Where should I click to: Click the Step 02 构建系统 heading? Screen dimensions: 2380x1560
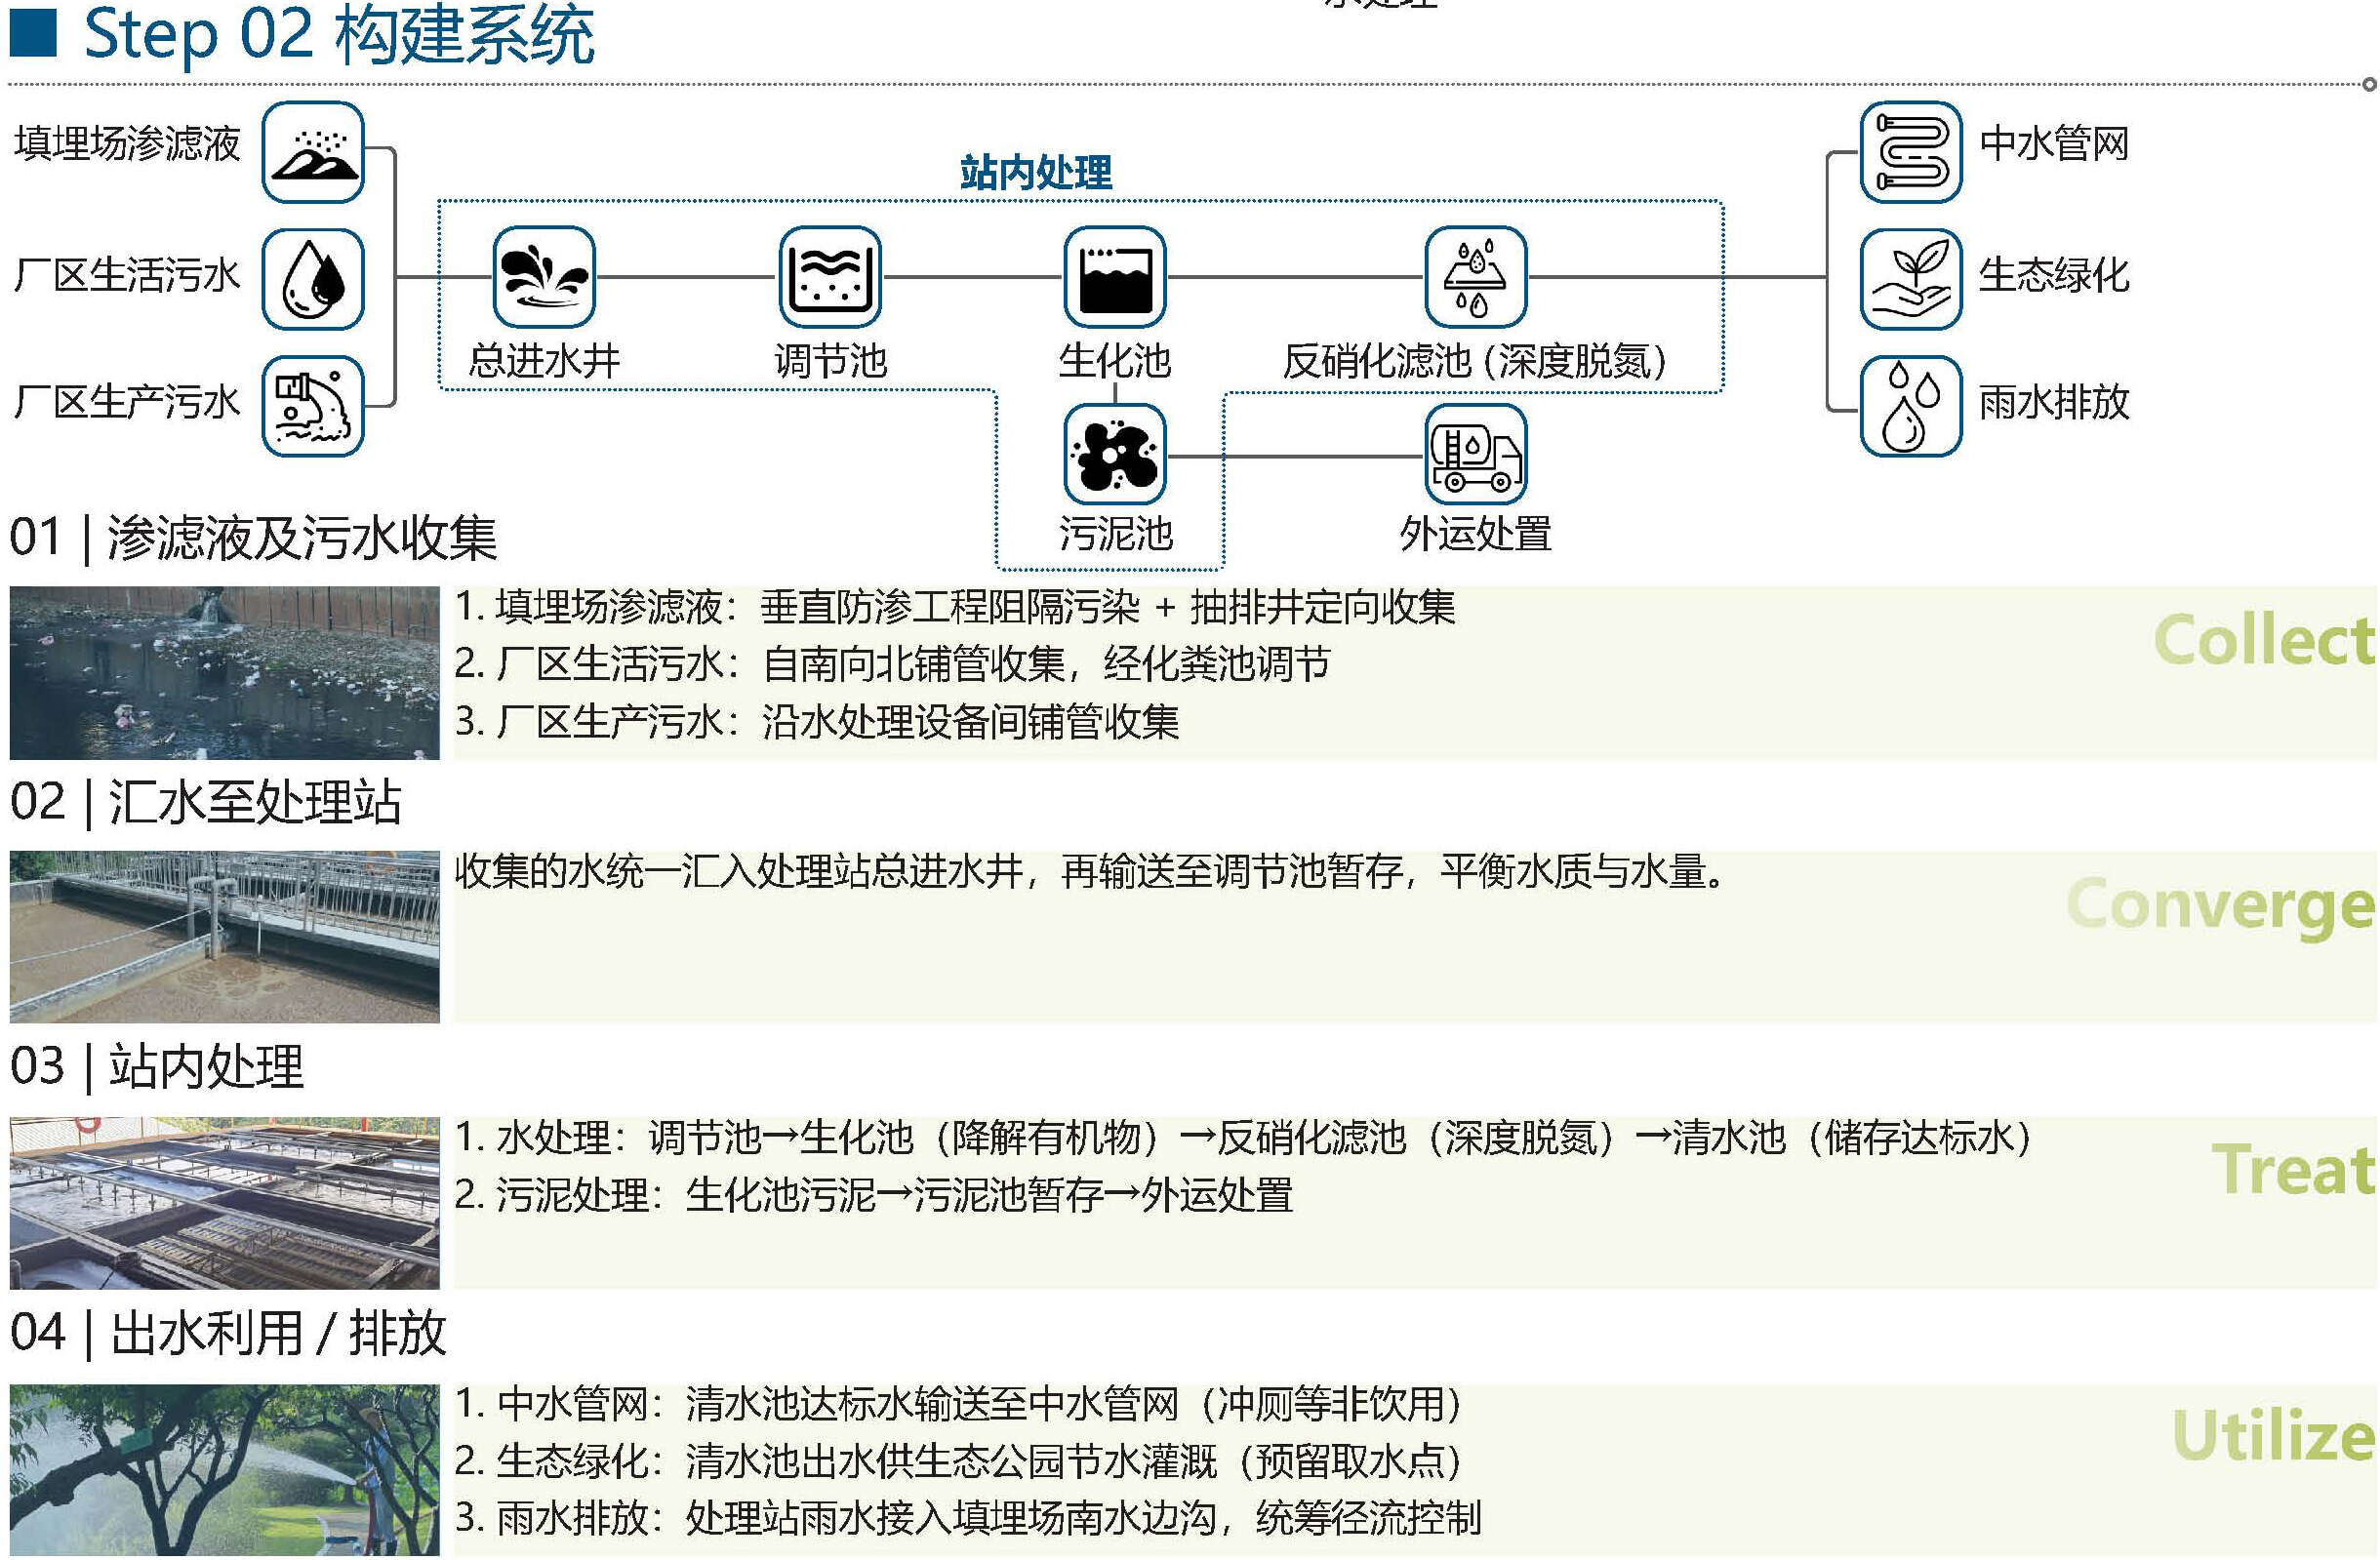[338, 34]
